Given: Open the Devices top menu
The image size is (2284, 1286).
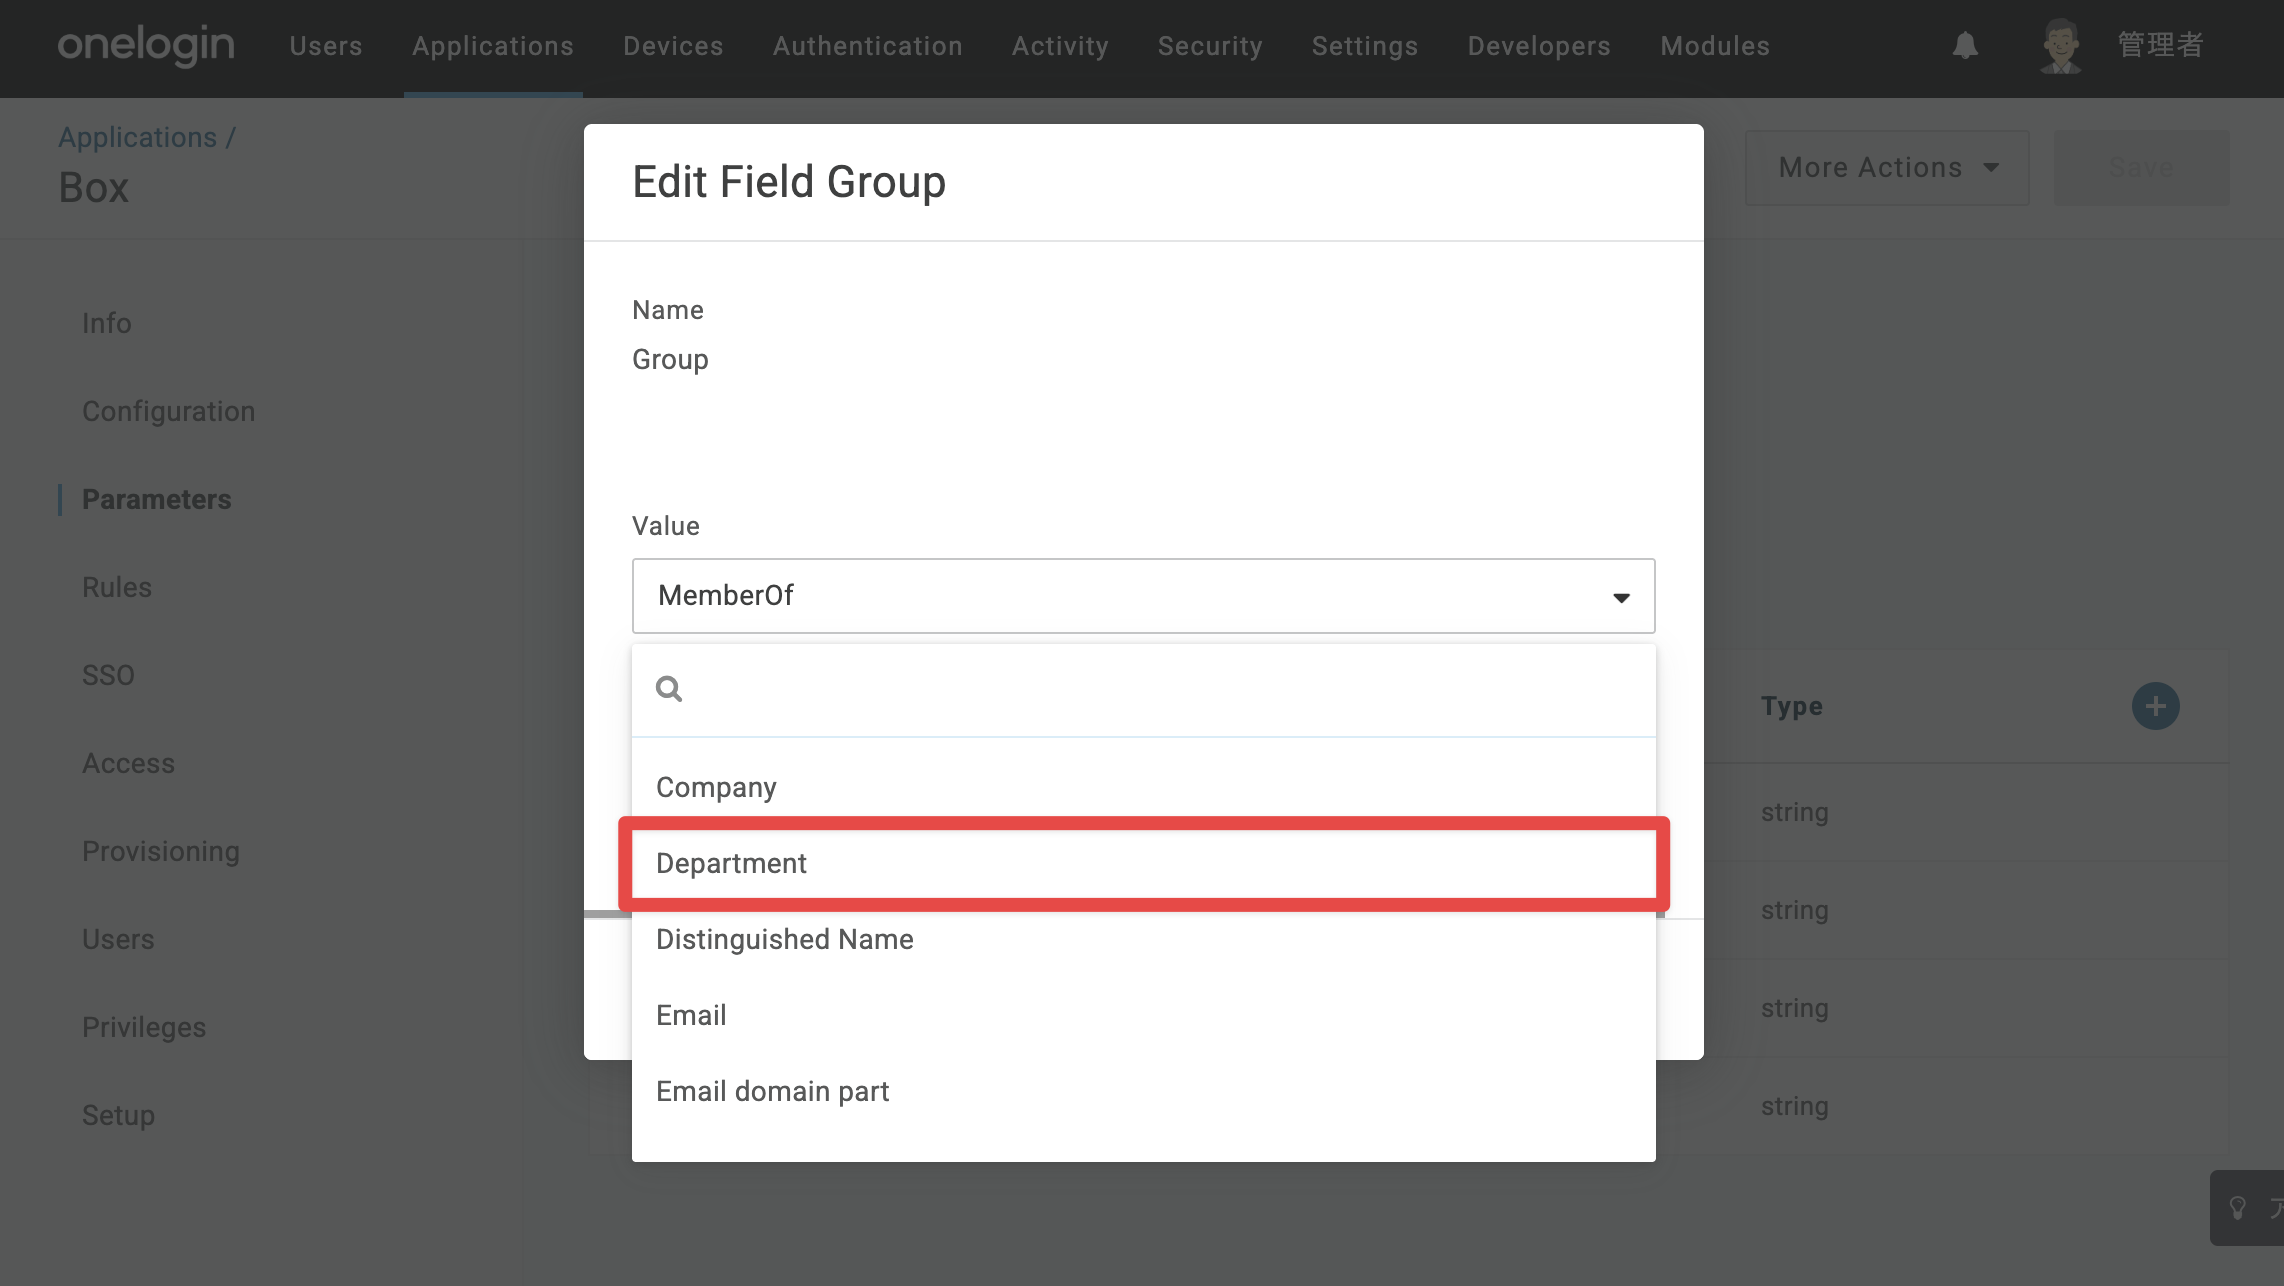Looking at the screenshot, I should [x=673, y=46].
